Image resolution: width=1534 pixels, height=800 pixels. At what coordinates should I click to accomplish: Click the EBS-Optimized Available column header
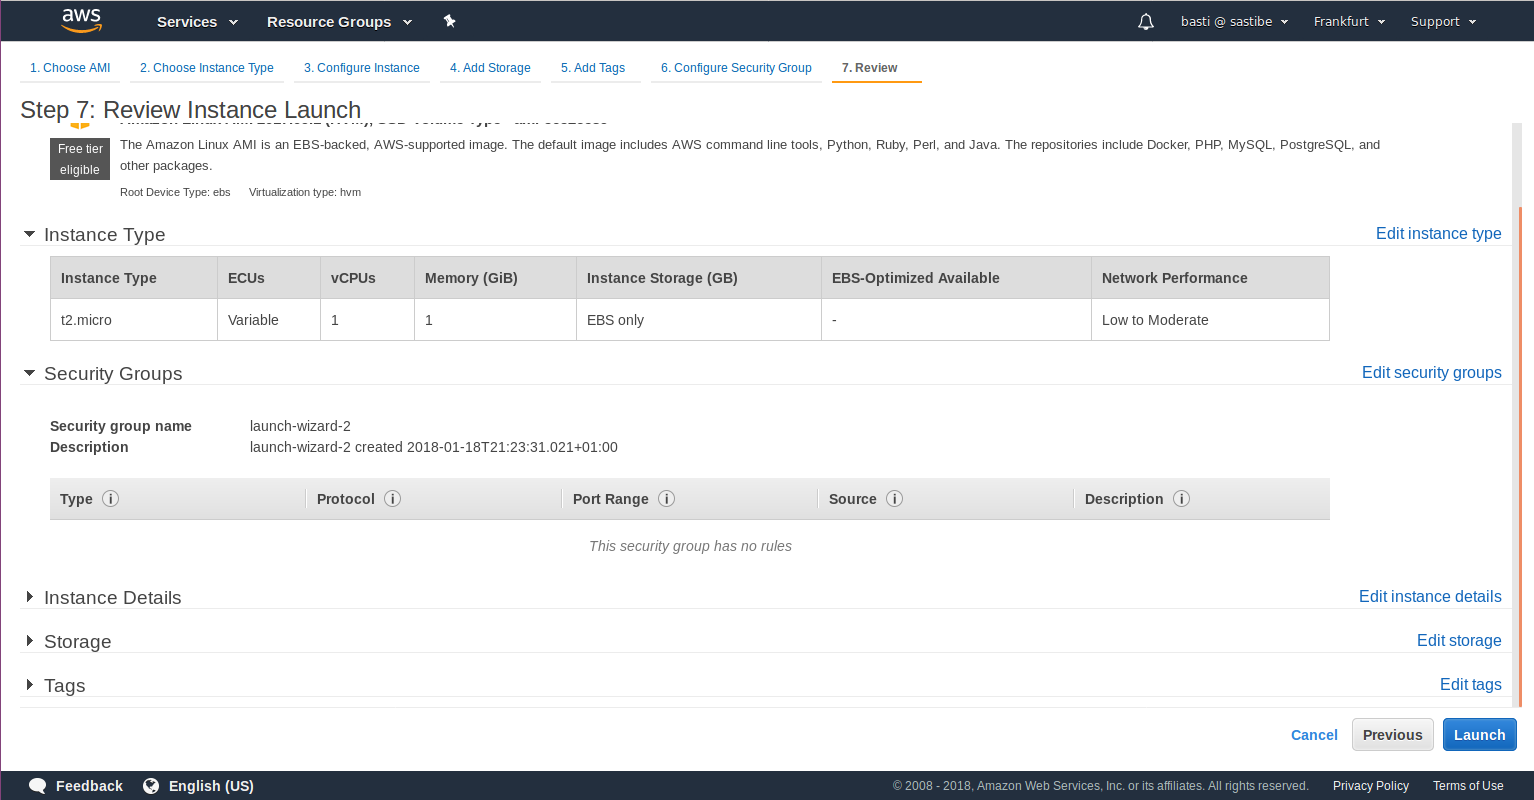point(956,278)
